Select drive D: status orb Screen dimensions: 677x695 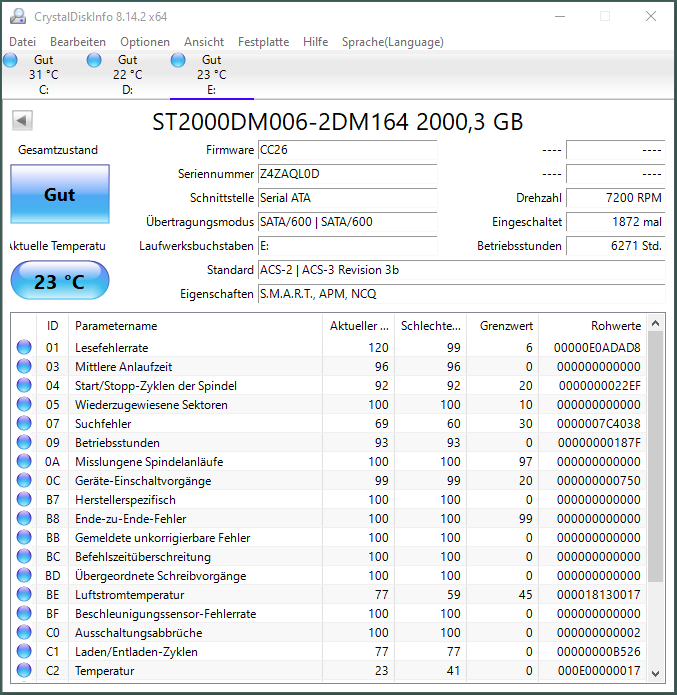[x=94, y=60]
